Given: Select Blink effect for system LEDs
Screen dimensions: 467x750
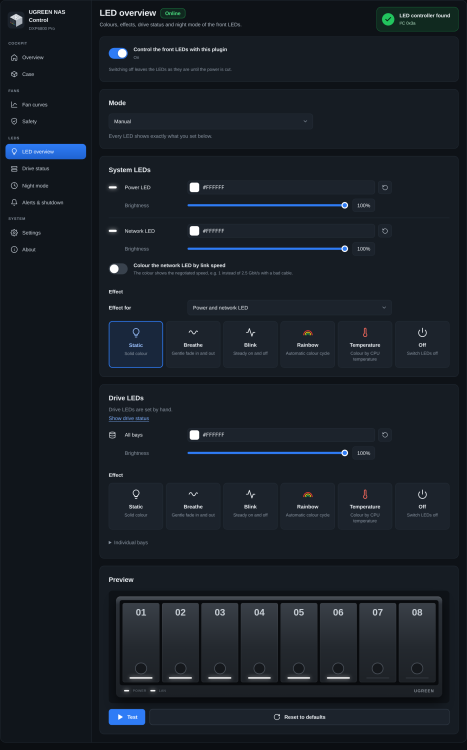Looking at the screenshot, I should tap(250, 344).
